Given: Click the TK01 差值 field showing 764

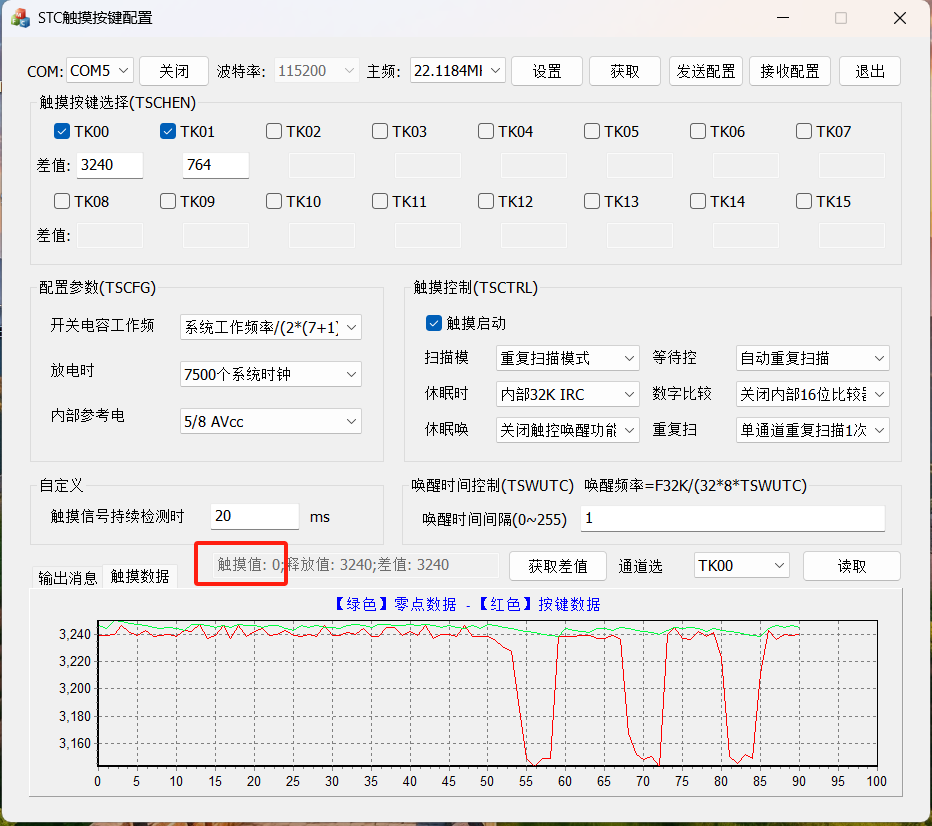Looking at the screenshot, I should pos(216,165).
